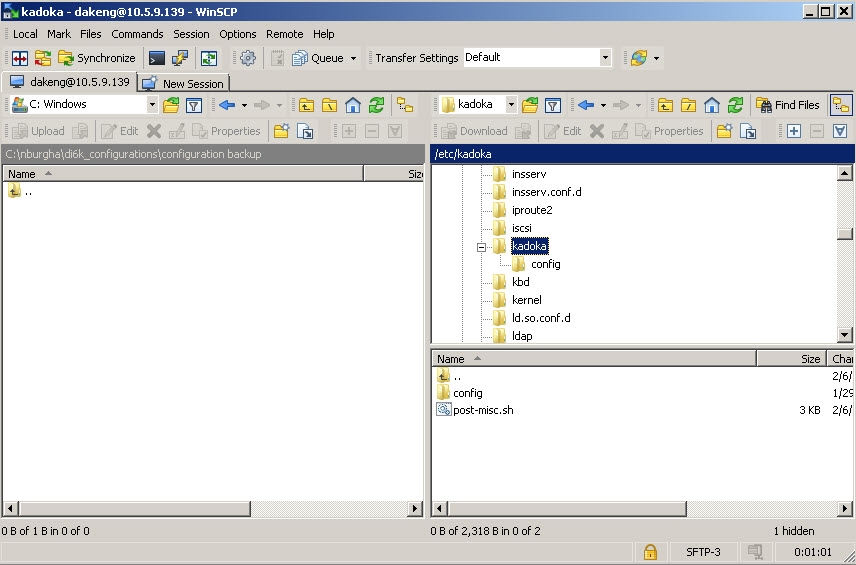Sort local files by Name column
This screenshot has width=856, height=565.
pyautogui.click(x=183, y=174)
